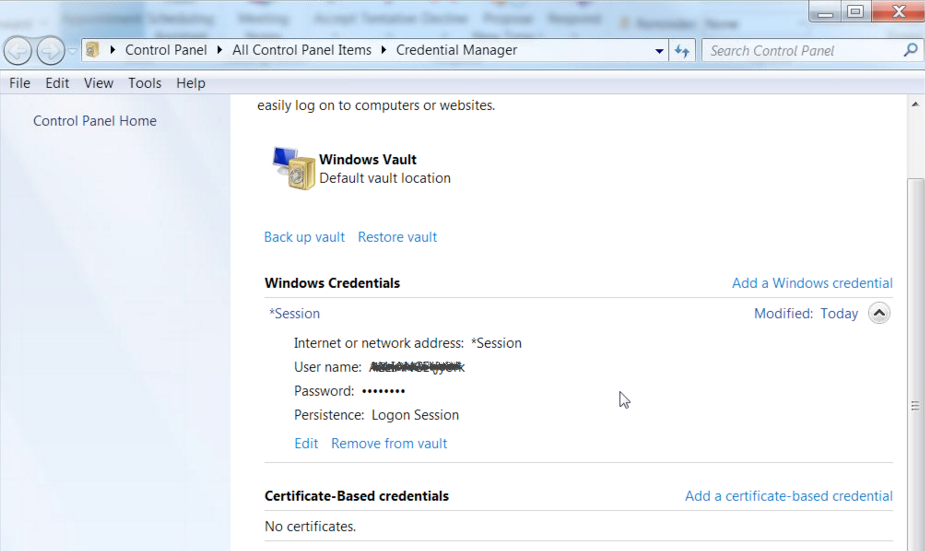Click the Back navigation arrow button
The image size is (925, 551).
(x=18, y=50)
